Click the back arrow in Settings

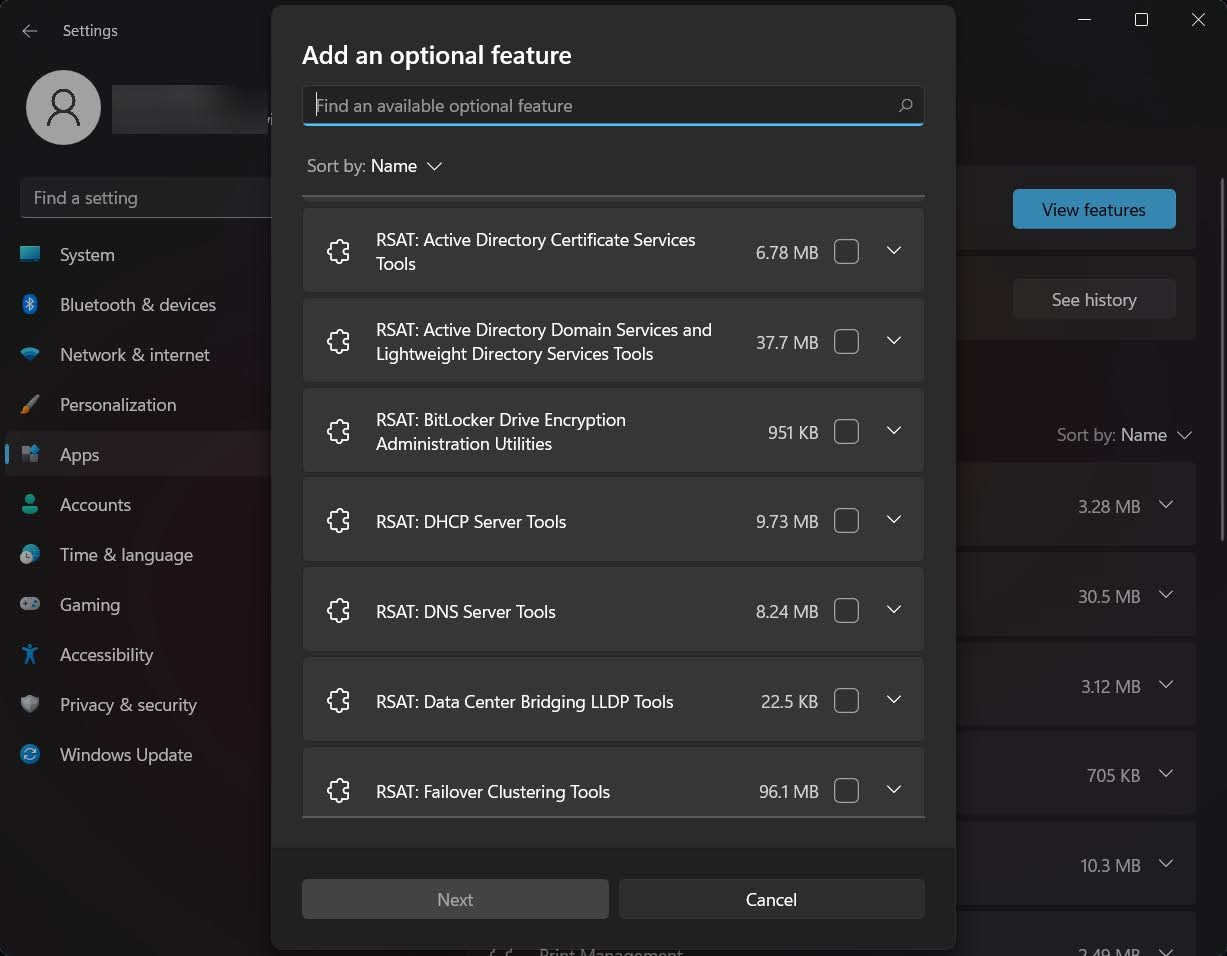[x=29, y=31]
